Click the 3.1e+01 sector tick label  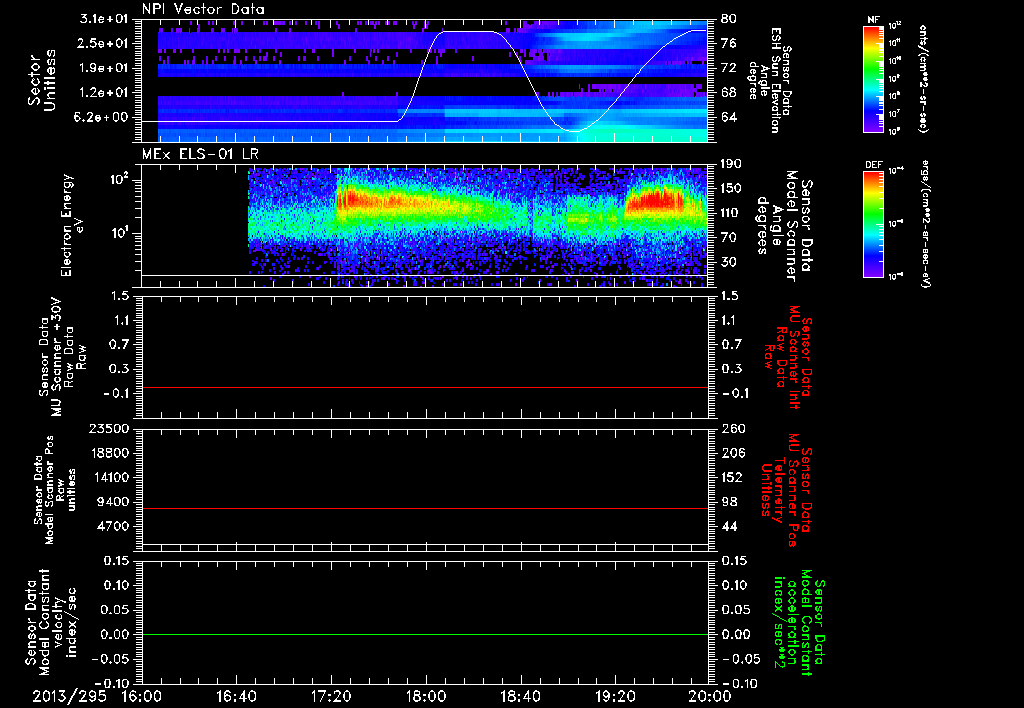point(106,19)
